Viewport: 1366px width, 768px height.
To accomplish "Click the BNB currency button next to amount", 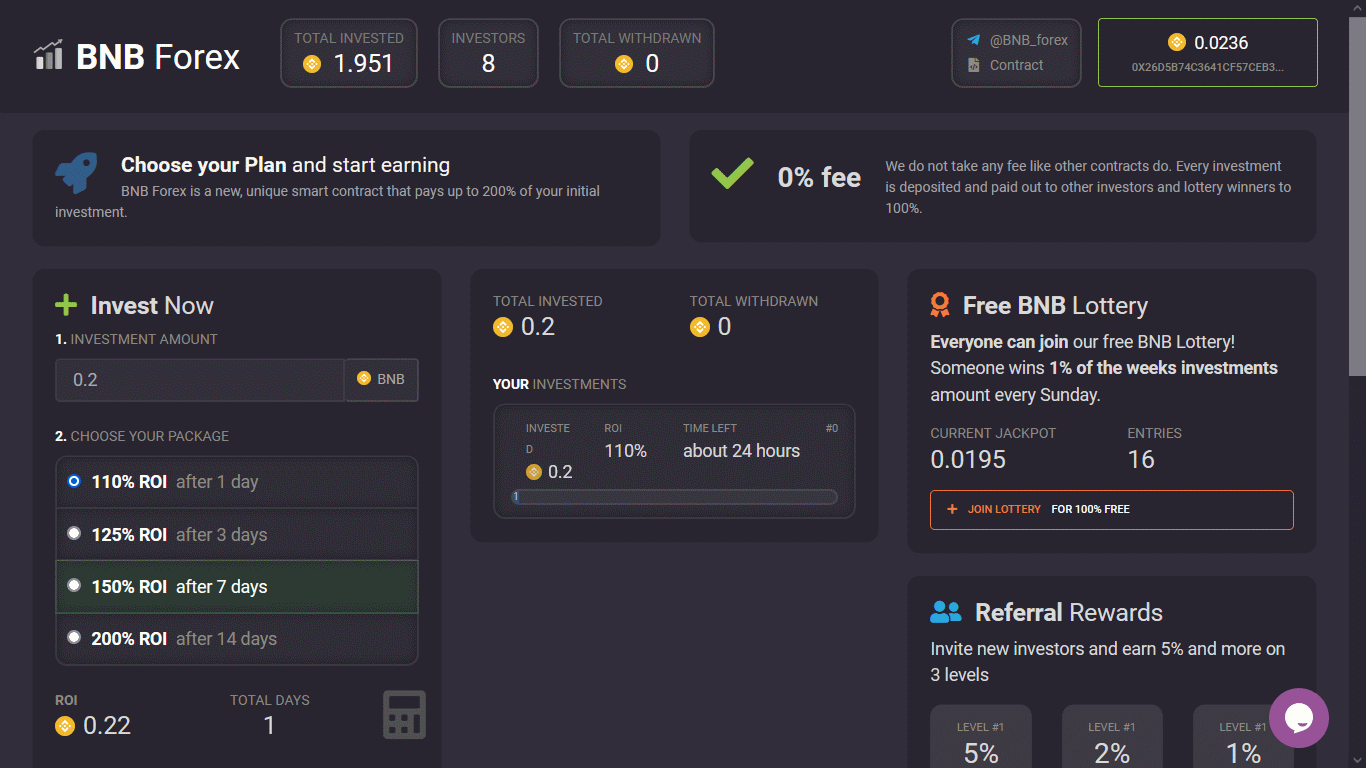I will pyautogui.click(x=382, y=380).
